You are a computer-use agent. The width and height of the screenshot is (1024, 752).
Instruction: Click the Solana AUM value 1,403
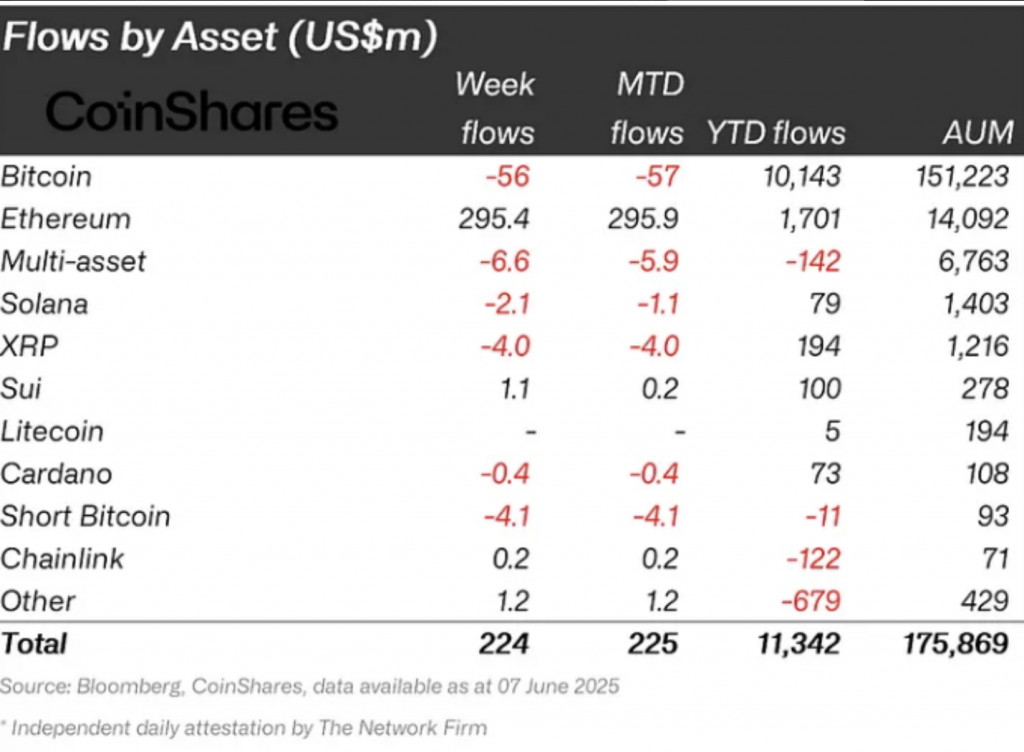tap(976, 304)
